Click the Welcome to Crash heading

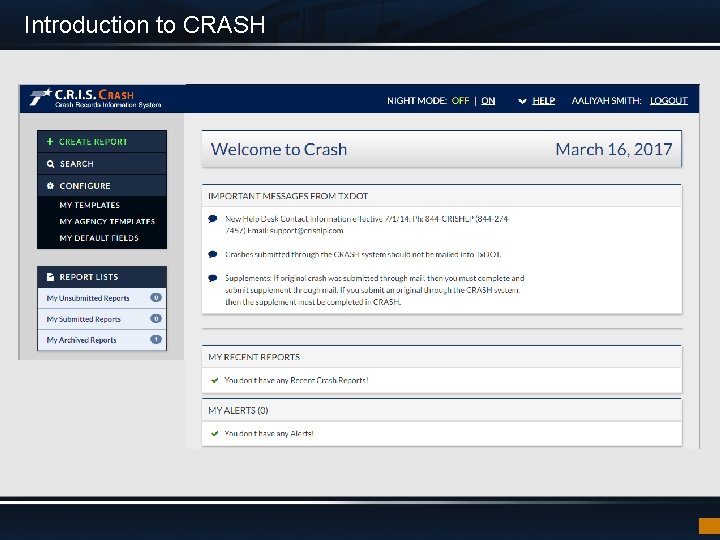279,149
